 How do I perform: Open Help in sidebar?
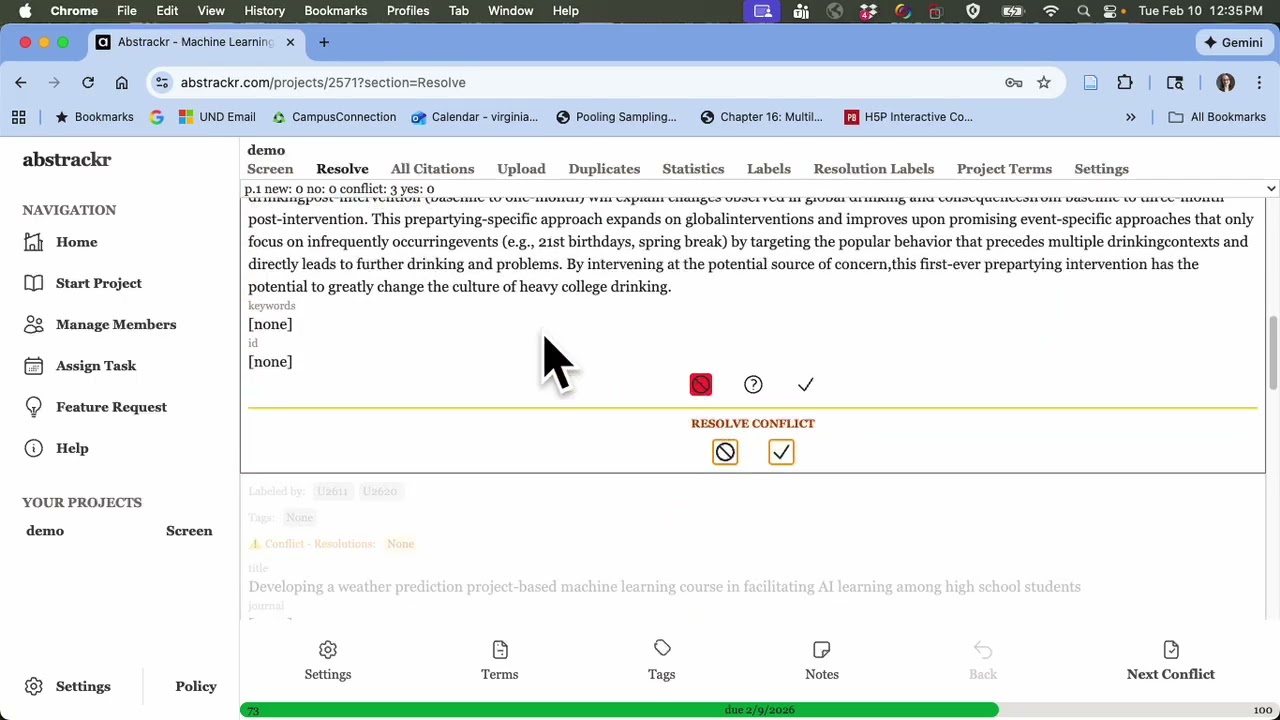72,448
